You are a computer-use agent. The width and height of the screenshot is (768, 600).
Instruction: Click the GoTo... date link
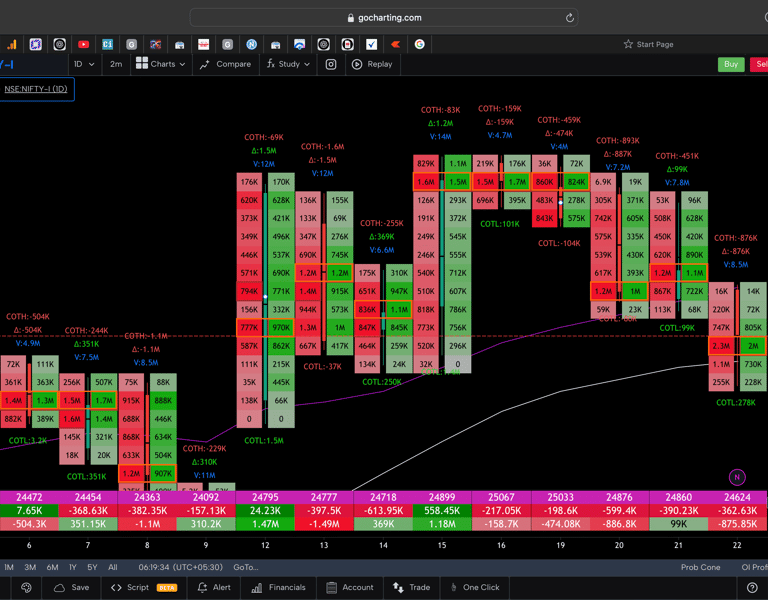point(246,567)
